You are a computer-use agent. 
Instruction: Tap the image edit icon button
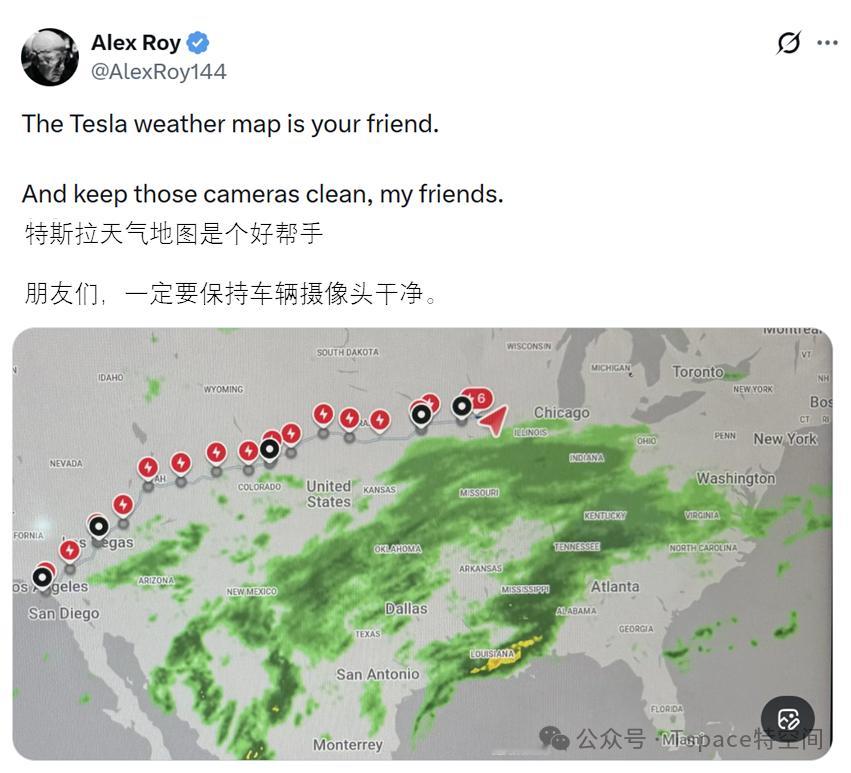788,720
